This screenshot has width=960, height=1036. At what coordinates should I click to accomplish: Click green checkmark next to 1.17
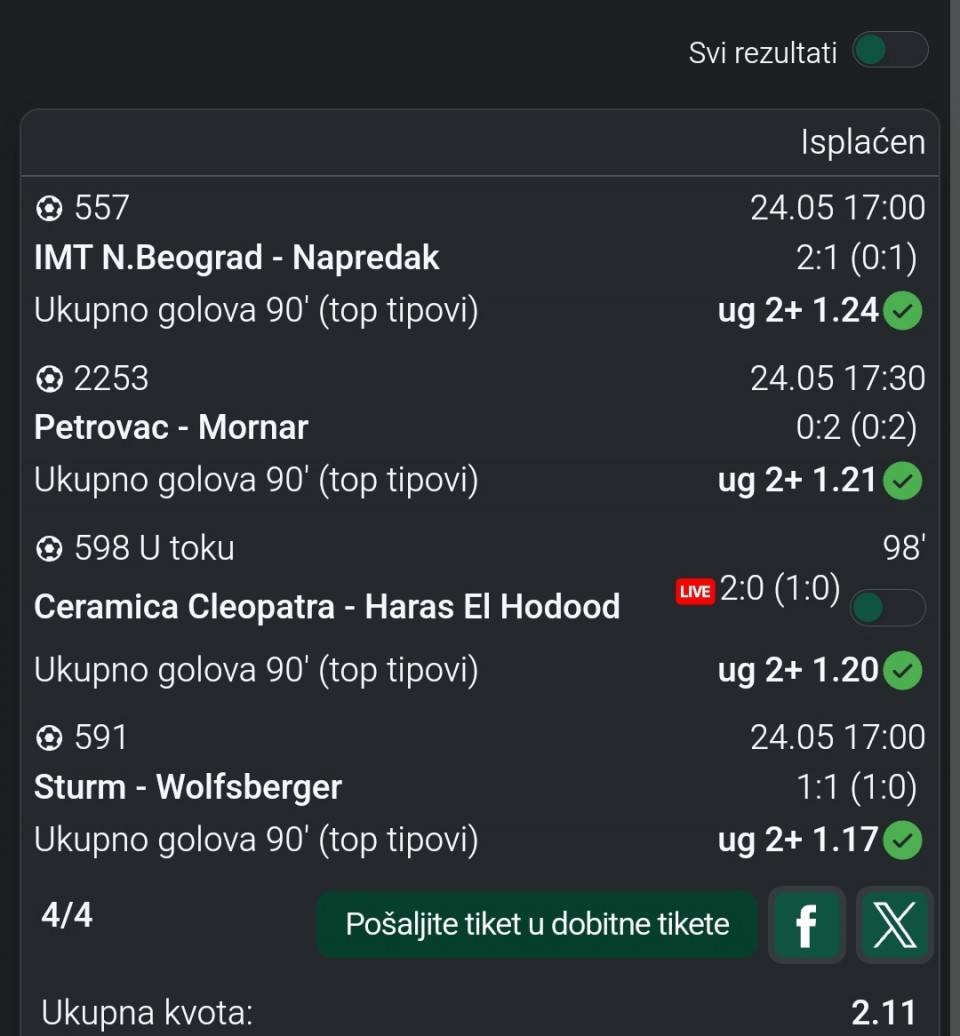[x=903, y=840]
